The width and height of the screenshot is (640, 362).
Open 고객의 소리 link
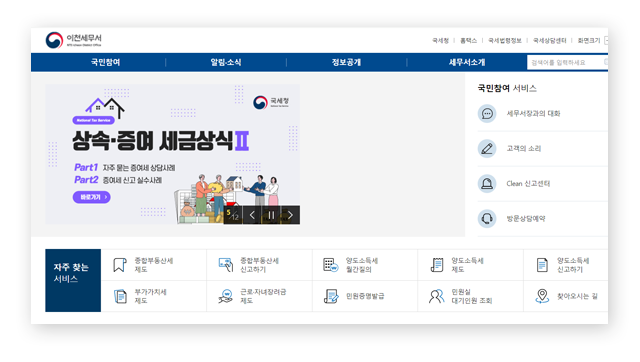524,149
